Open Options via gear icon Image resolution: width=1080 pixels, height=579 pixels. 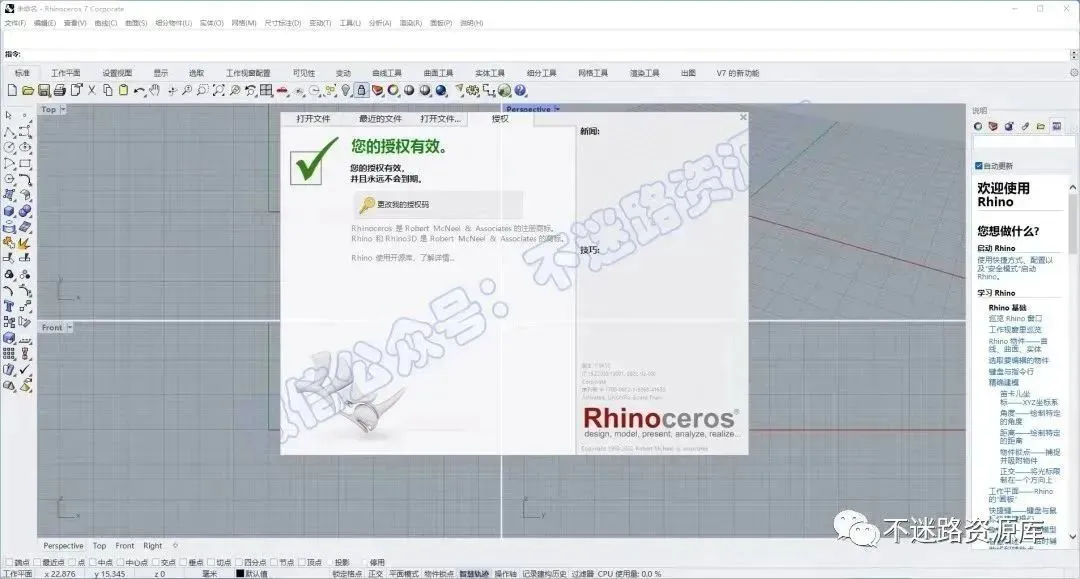472,90
